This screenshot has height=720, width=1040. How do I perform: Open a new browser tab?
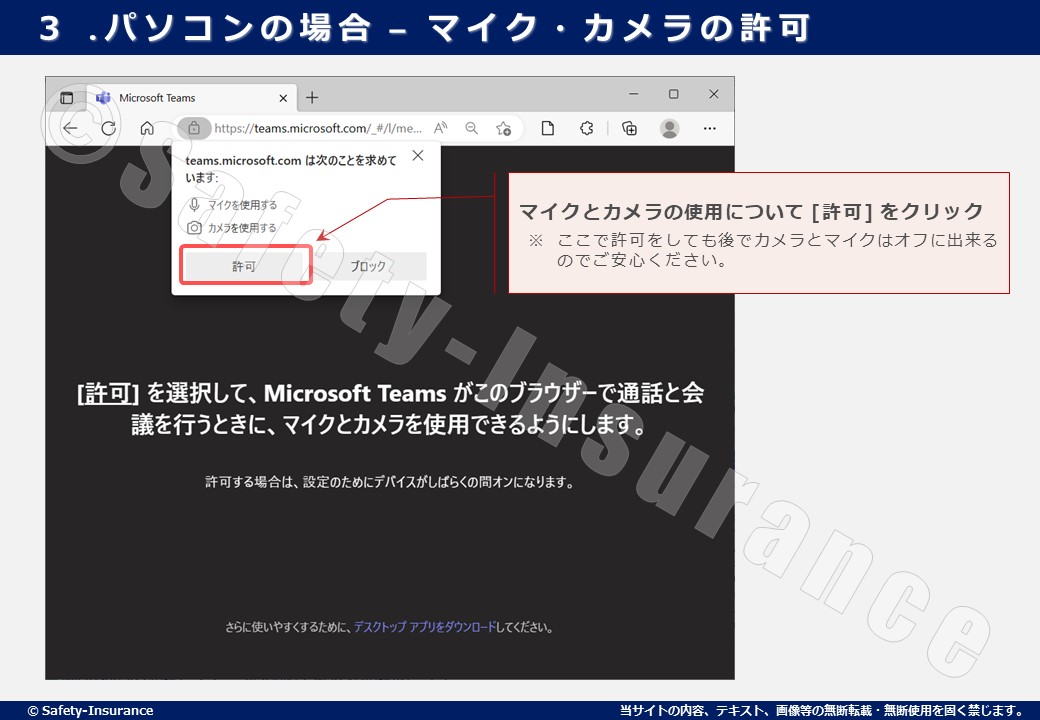point(312,97)
